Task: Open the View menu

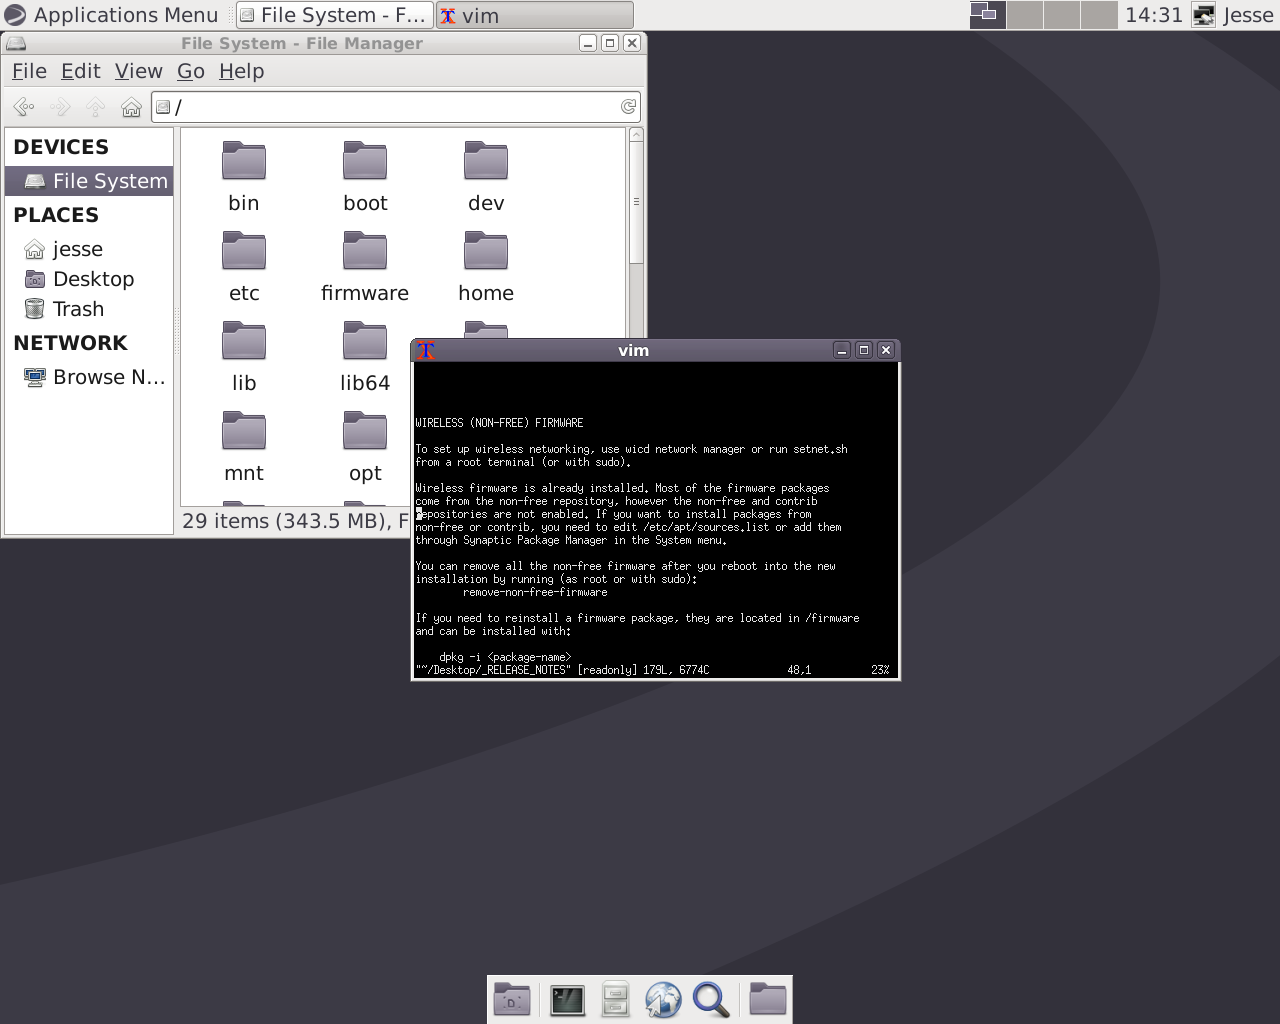Action: [138, 71]
